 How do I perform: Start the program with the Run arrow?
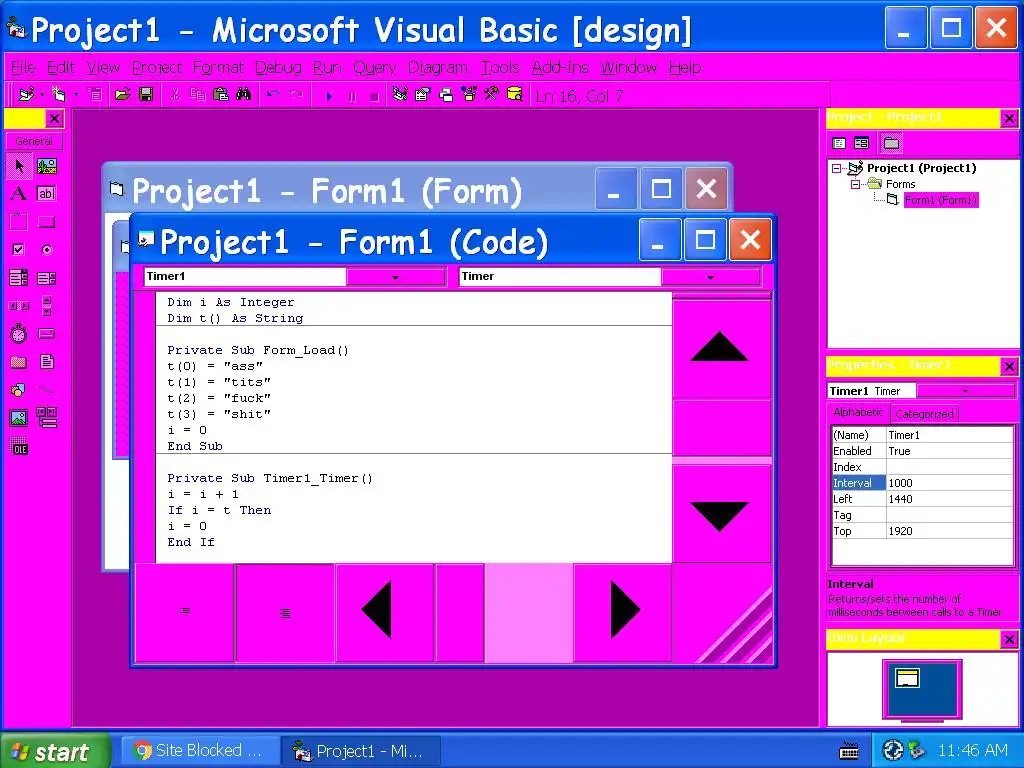329,96
